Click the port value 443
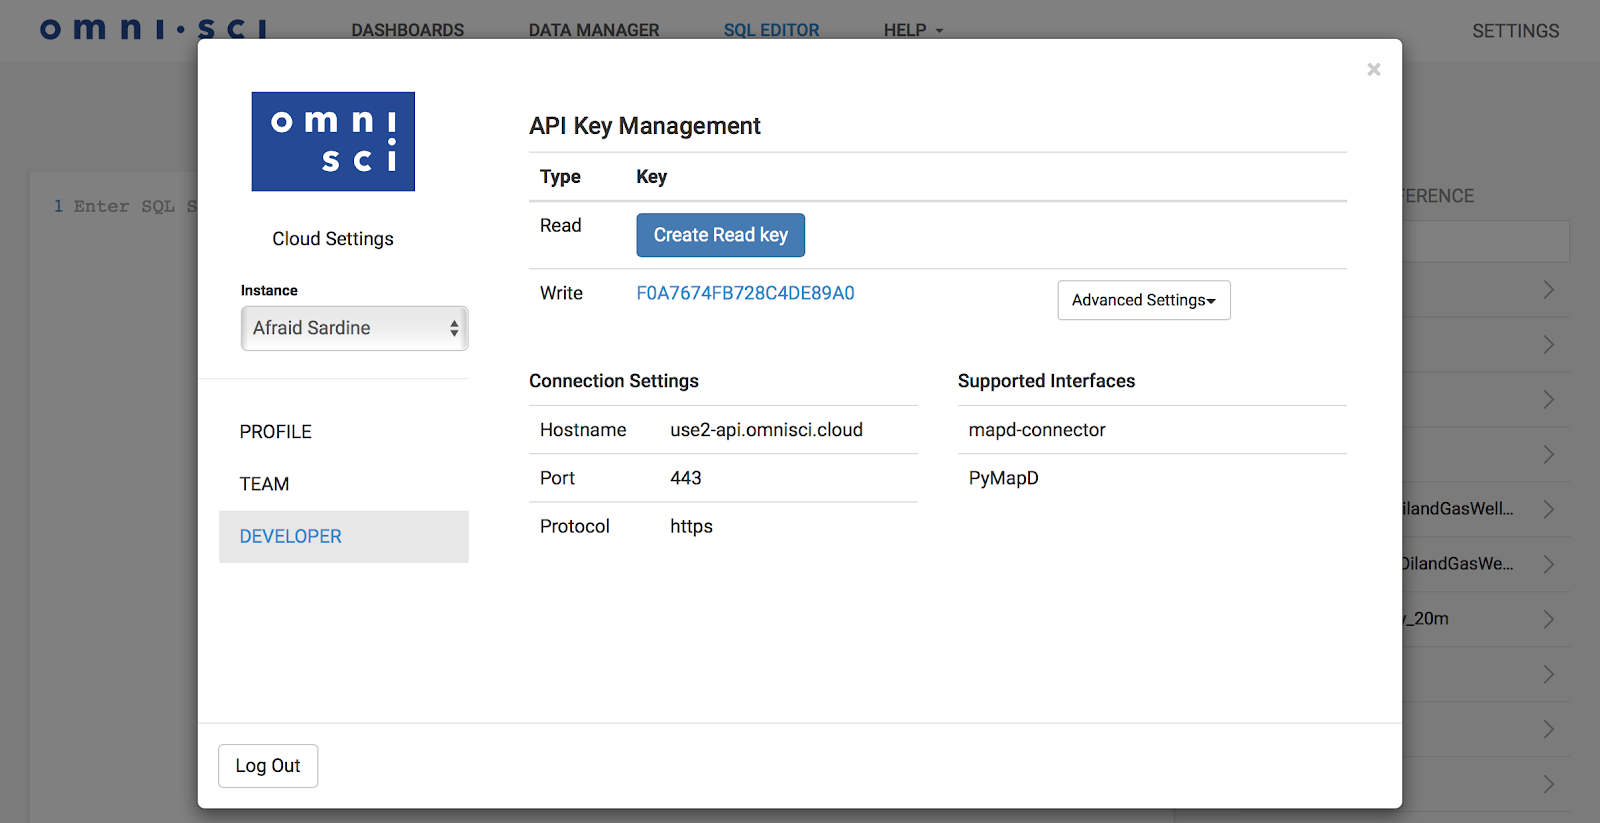1600x823 pixels. 685,478
